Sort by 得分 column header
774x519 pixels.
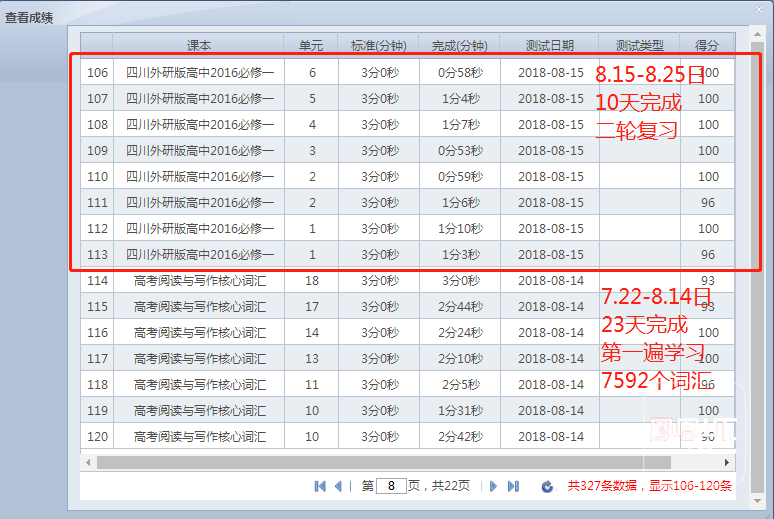click(707, 45)
